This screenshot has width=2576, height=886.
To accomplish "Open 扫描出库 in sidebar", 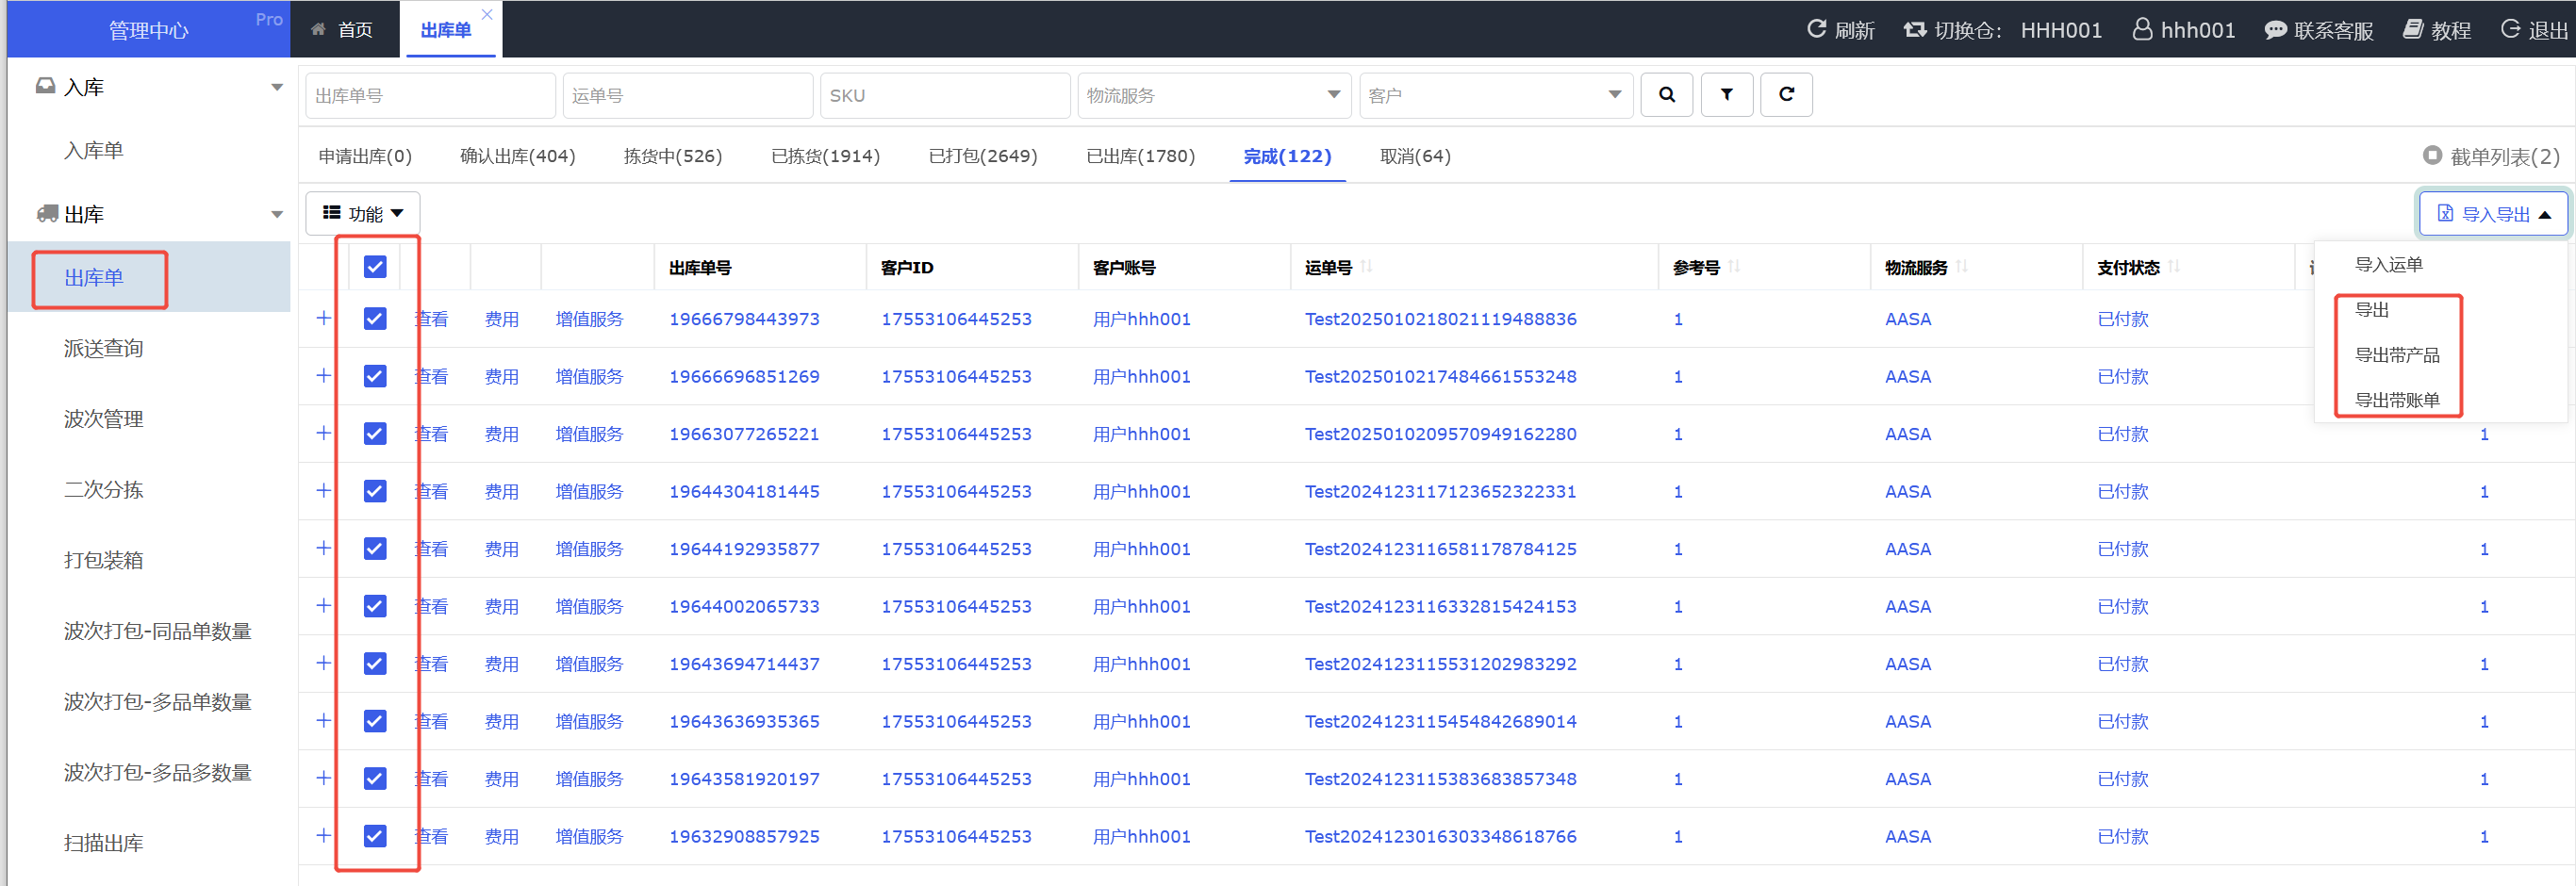I will 104,843.
